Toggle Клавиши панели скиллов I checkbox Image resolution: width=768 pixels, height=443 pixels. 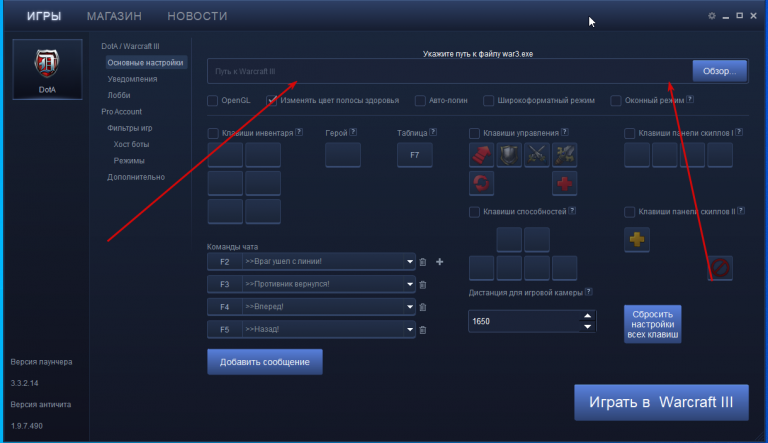coord(630,133)
